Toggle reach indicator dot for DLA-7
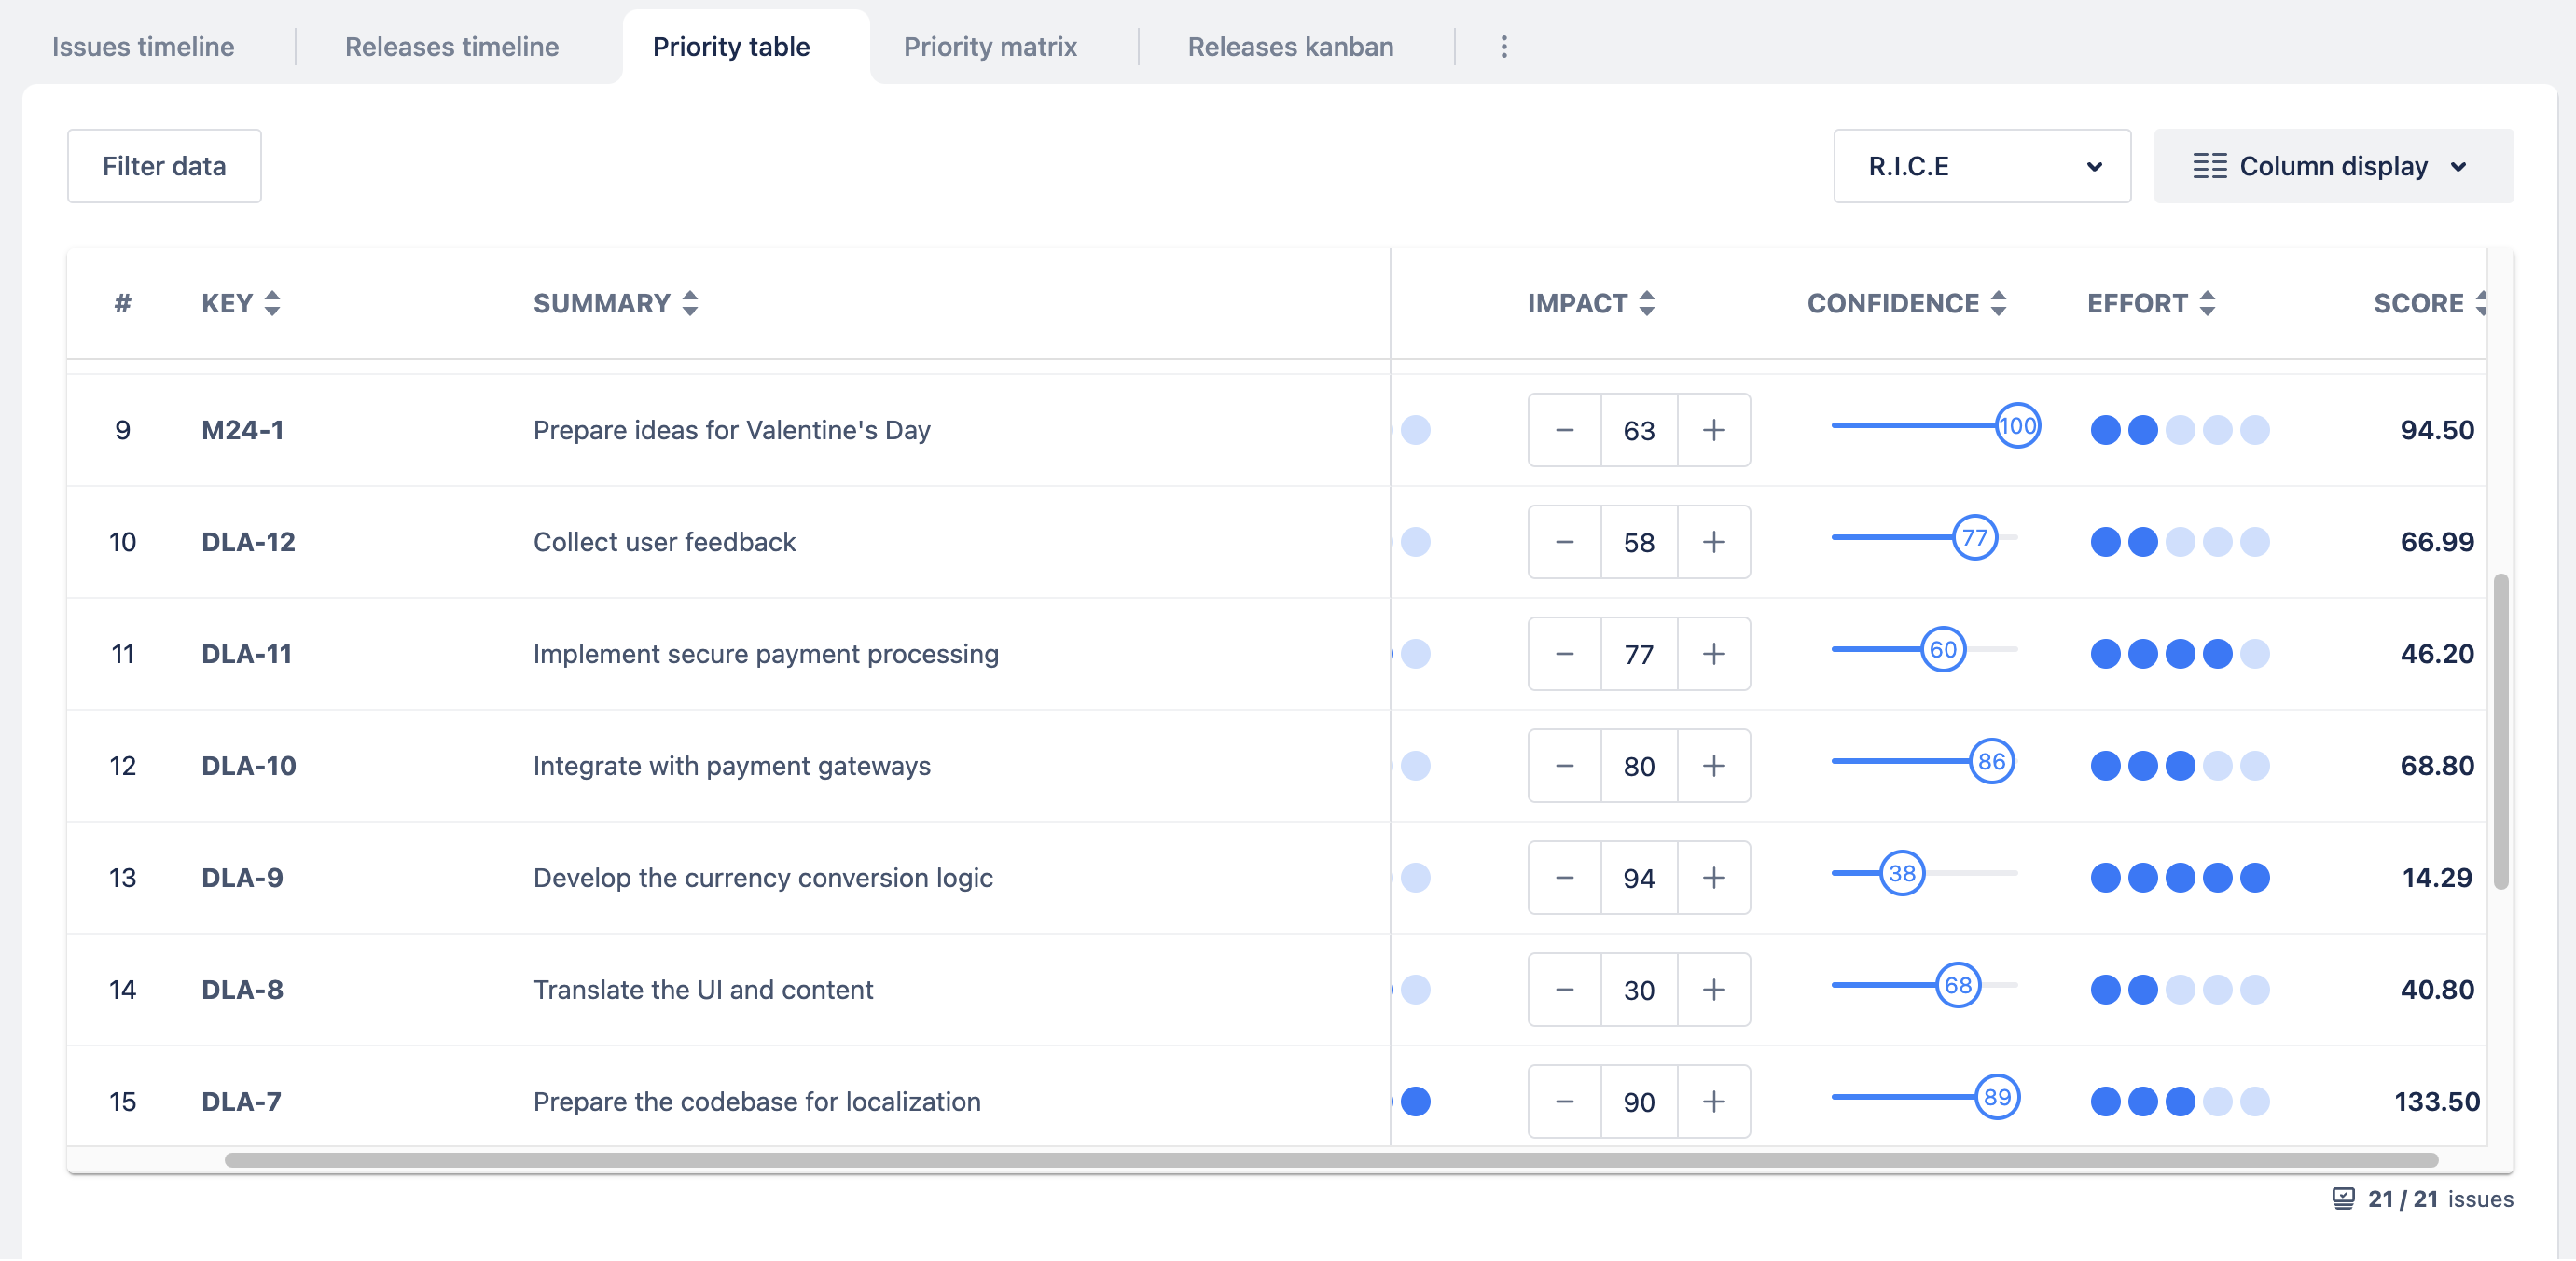Viewport: 2576px width, 1261px height. (x=1416, y=1100)
